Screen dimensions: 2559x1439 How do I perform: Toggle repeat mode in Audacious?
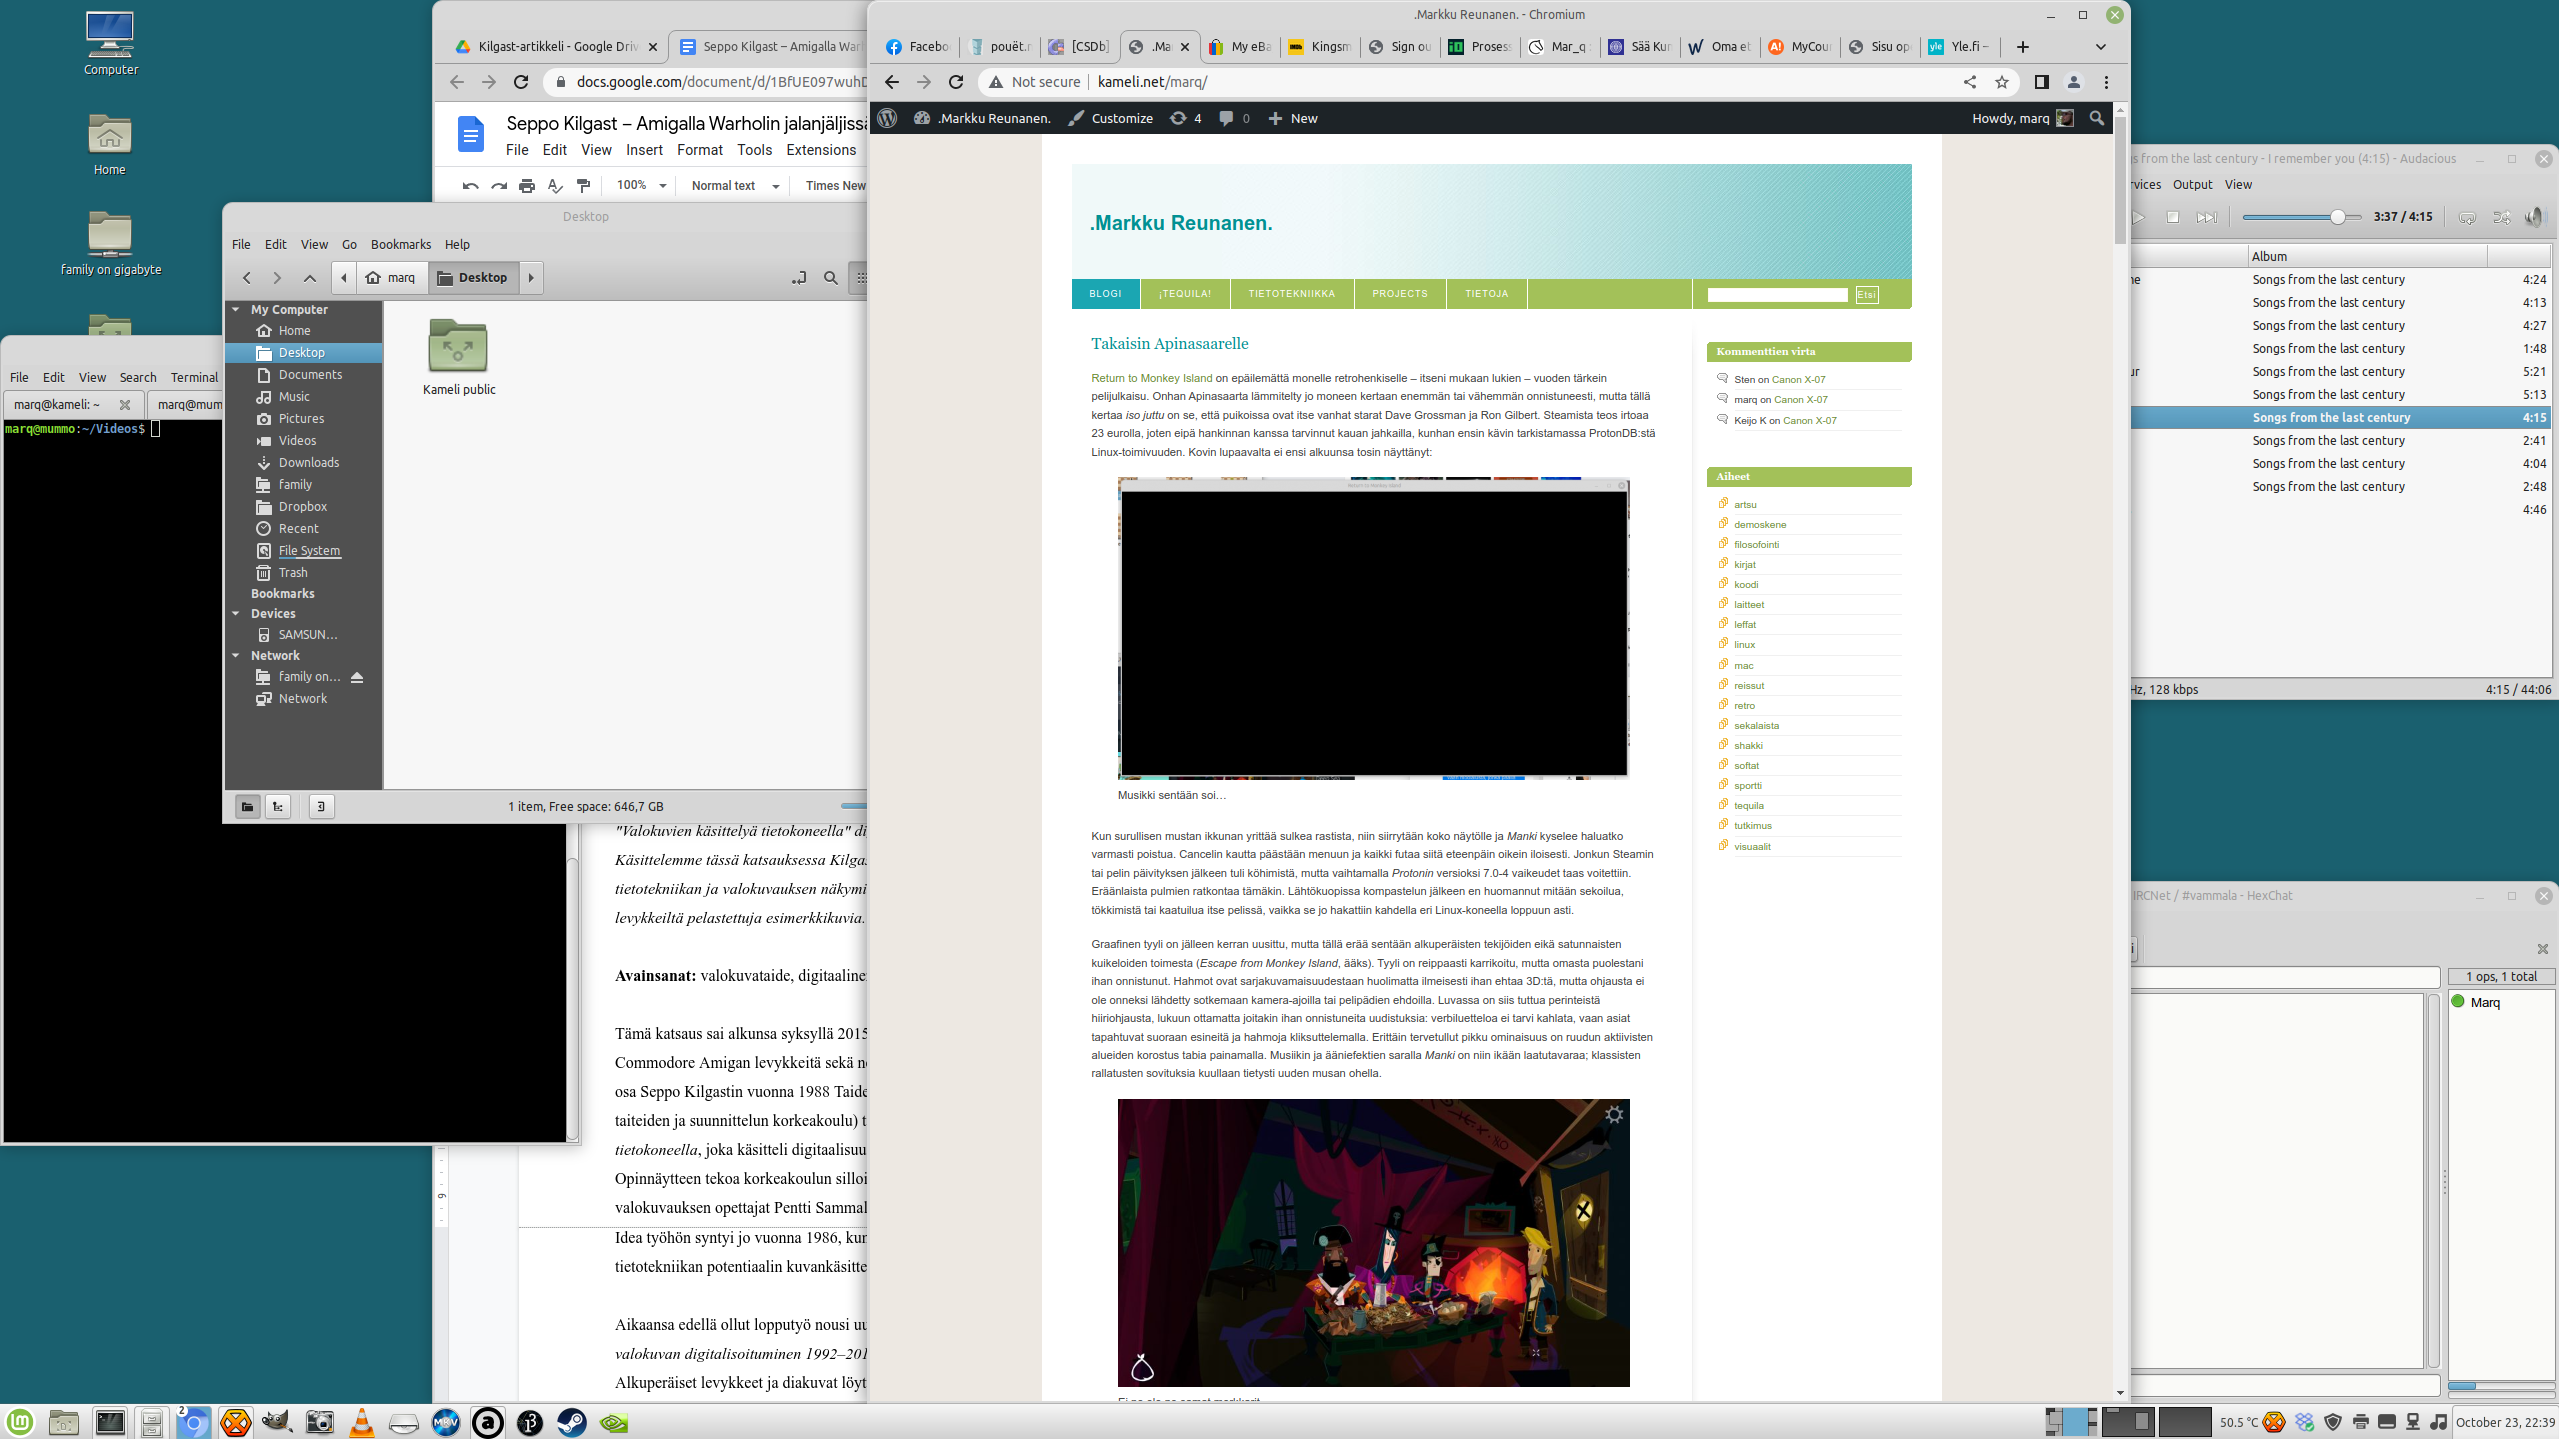pyautogui.click(x=2467, y=217)
